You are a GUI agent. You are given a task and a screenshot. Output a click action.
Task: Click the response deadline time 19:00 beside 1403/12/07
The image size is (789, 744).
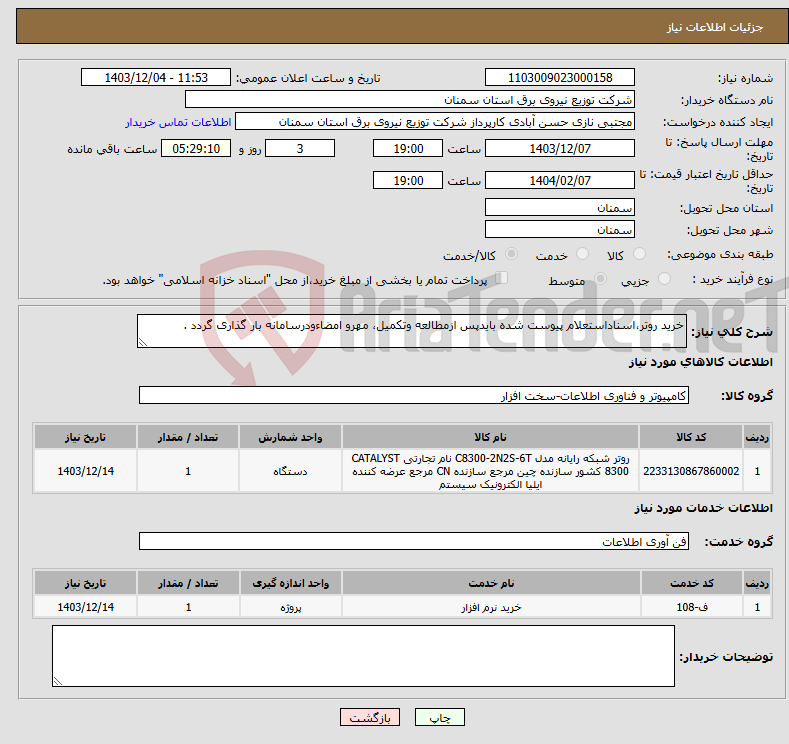pyautogui.click(x=408, y=148)
